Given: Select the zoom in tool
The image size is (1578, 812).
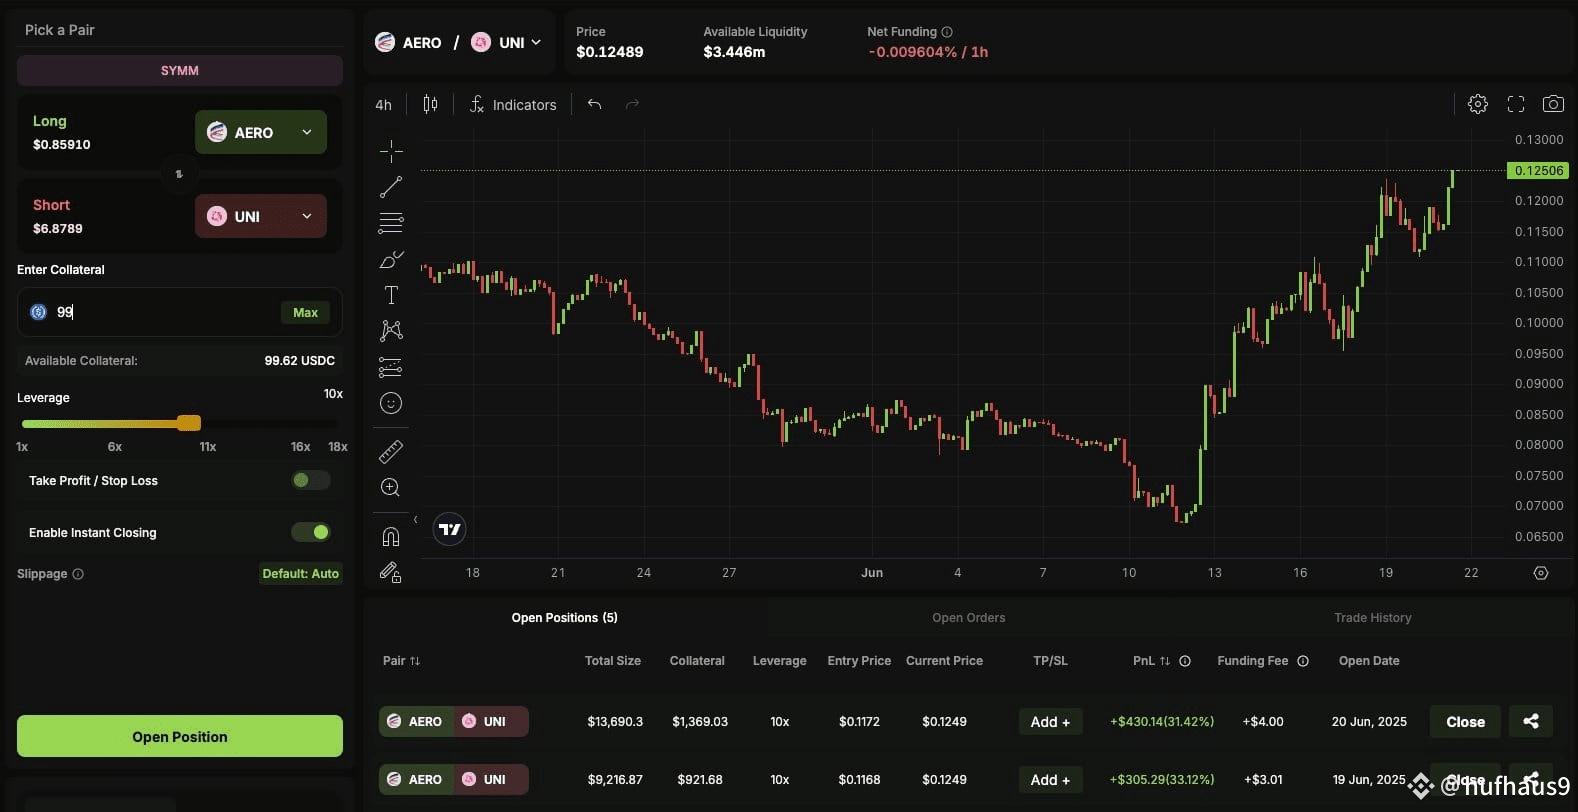Looking at the screenshot, I should (391, 487).
